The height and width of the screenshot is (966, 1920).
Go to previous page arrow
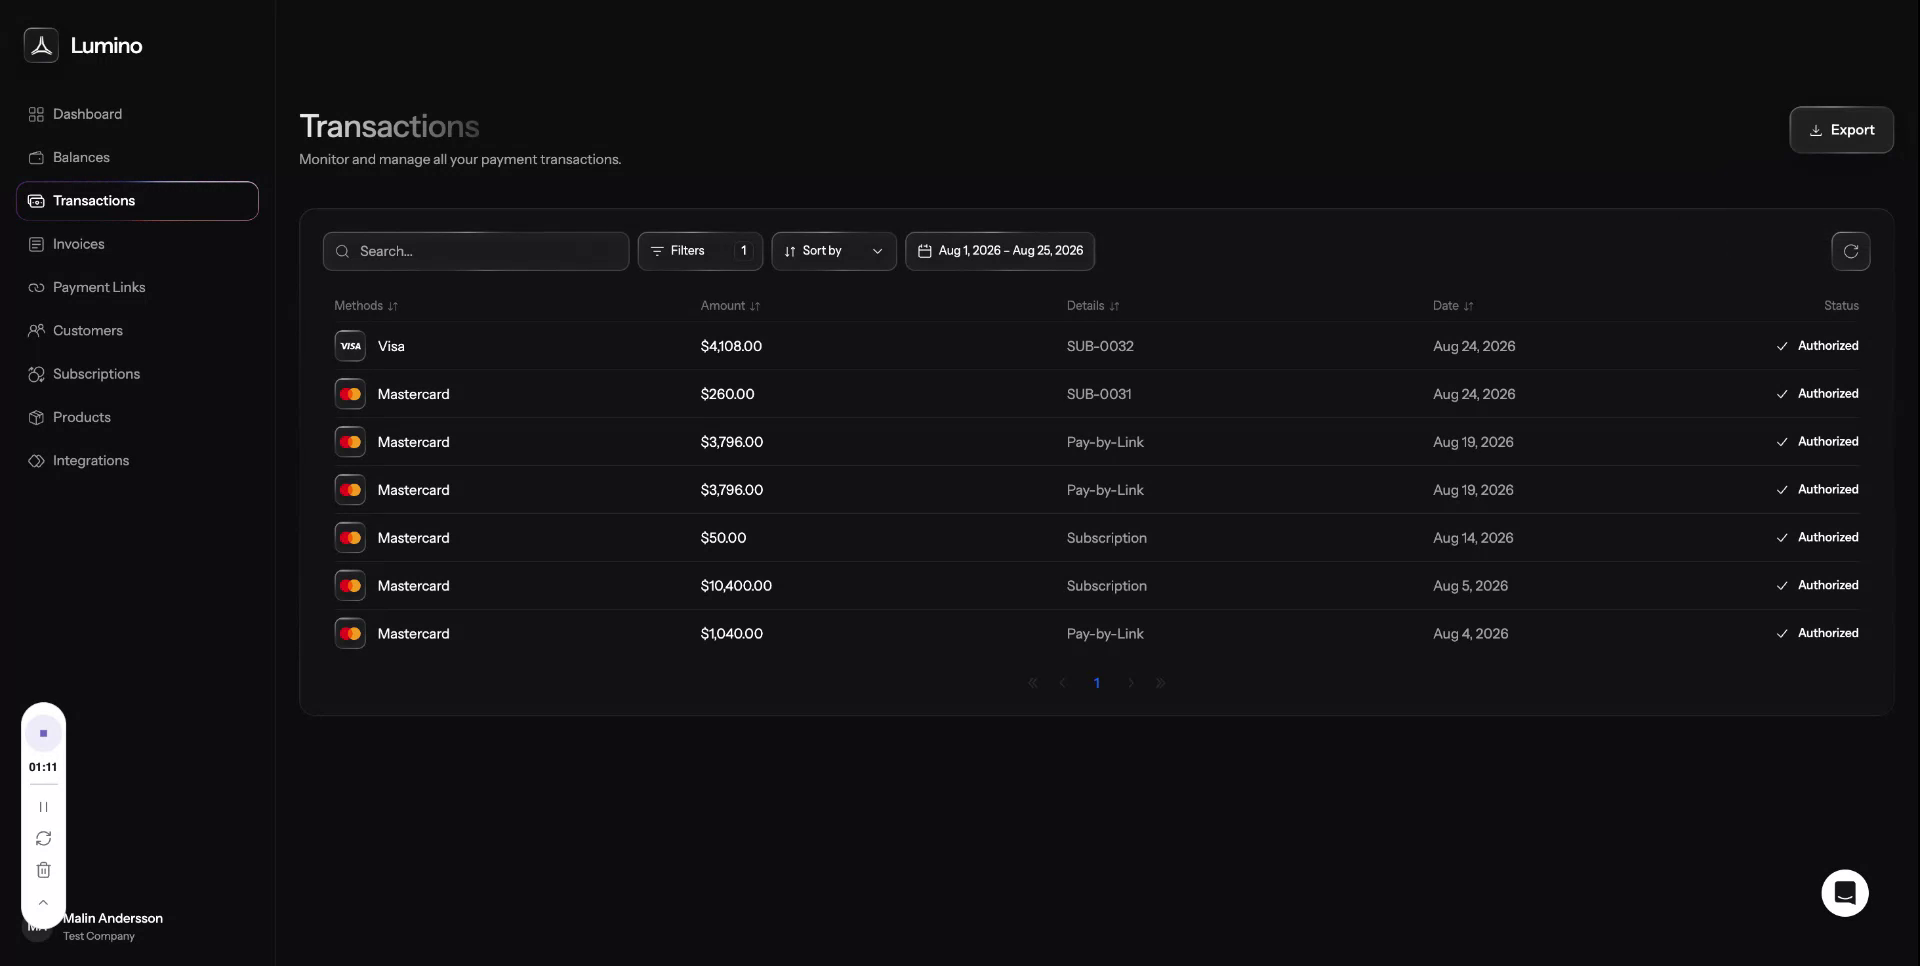point(1063,683)
